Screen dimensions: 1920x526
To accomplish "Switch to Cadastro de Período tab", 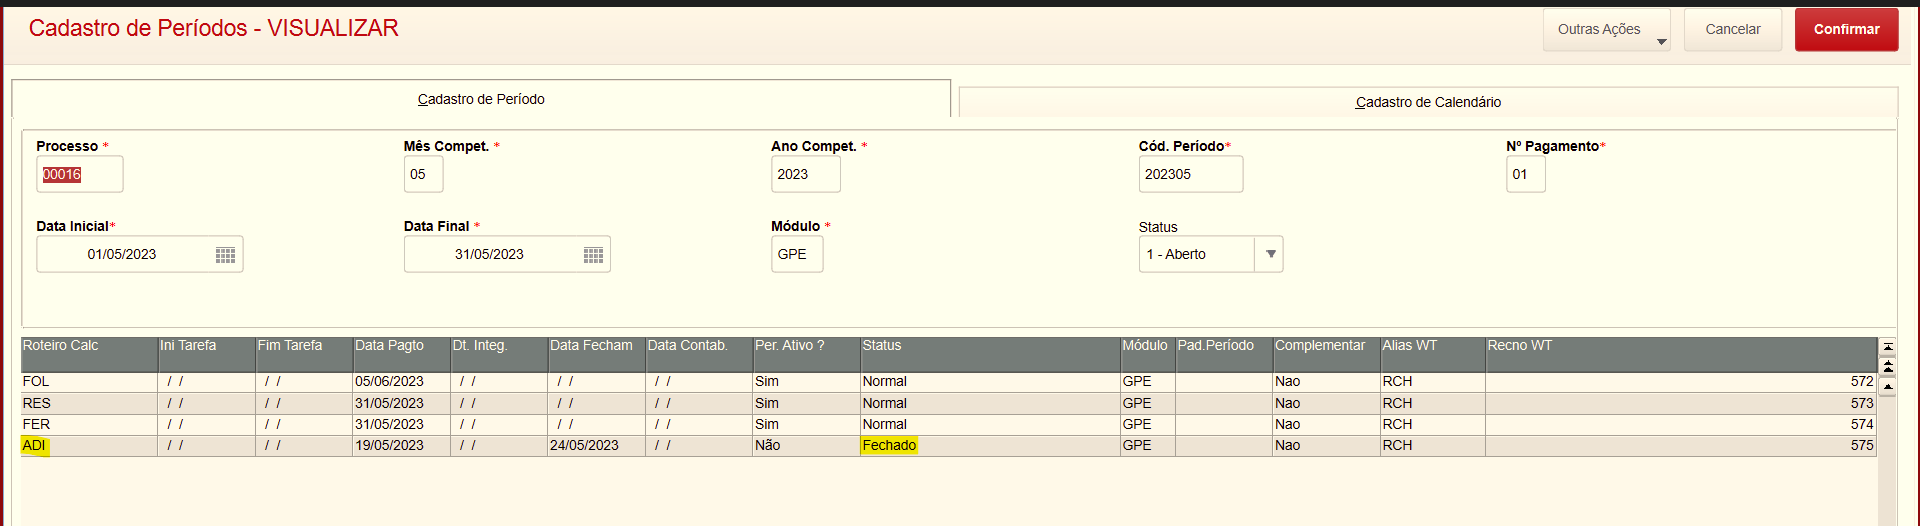I will pyautogui.click(x=481, y=99).
